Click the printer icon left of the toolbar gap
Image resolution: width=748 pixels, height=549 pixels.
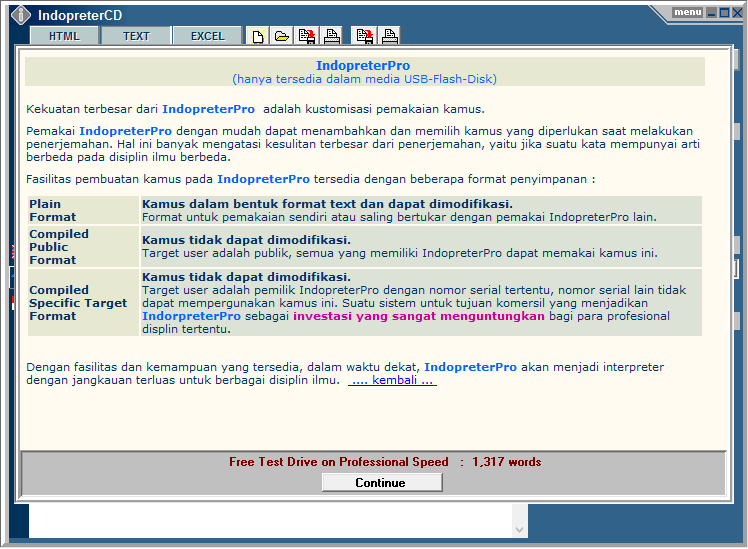pyautogui.click(x=332, y=36)
